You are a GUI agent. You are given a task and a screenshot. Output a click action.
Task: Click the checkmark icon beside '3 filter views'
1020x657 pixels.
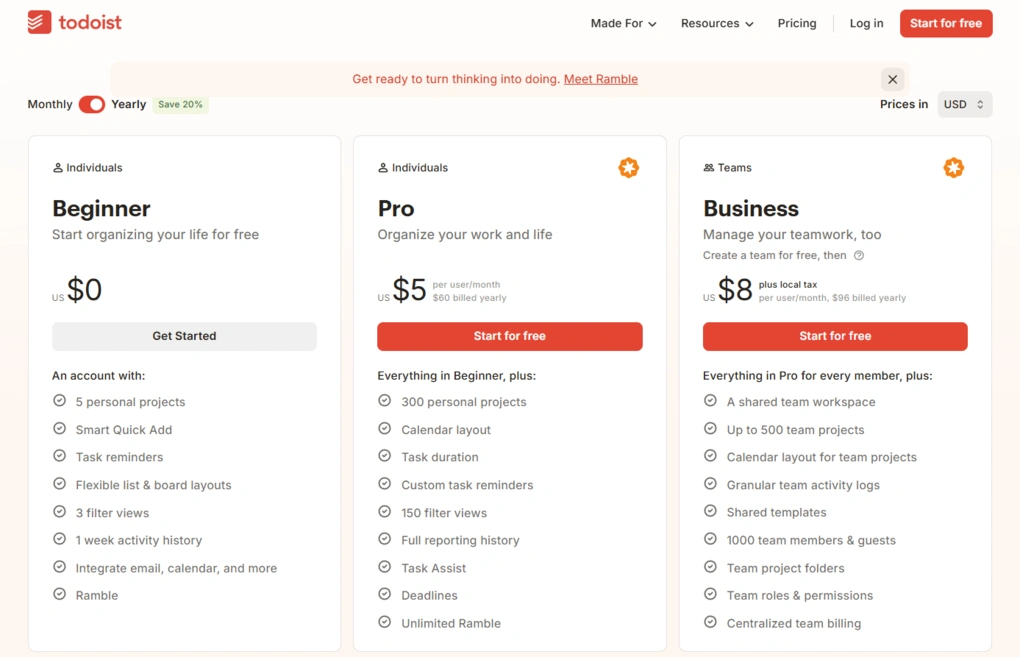(59, 511)
